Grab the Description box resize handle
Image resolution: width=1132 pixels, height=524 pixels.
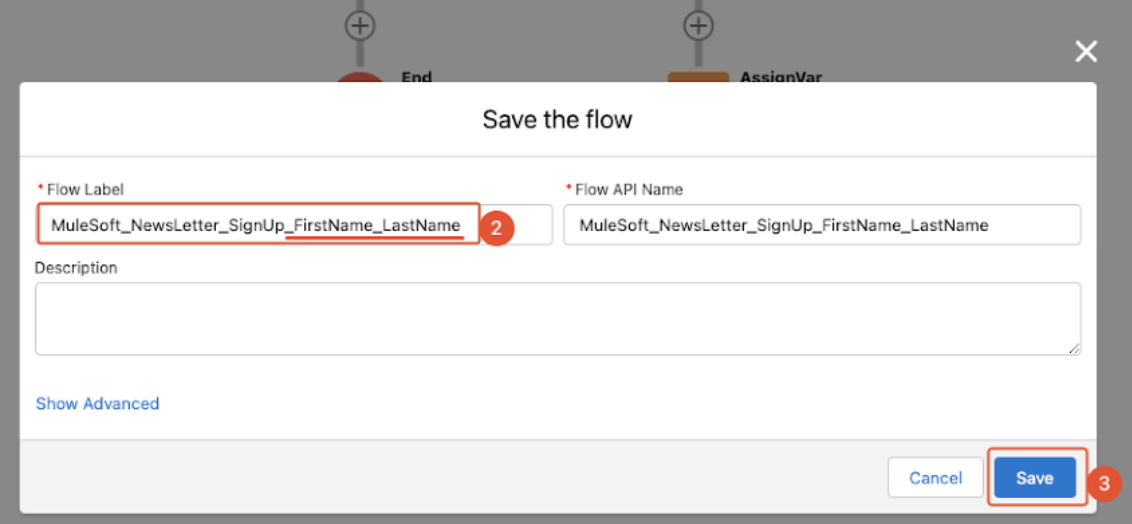click(x=1074, y=348)
